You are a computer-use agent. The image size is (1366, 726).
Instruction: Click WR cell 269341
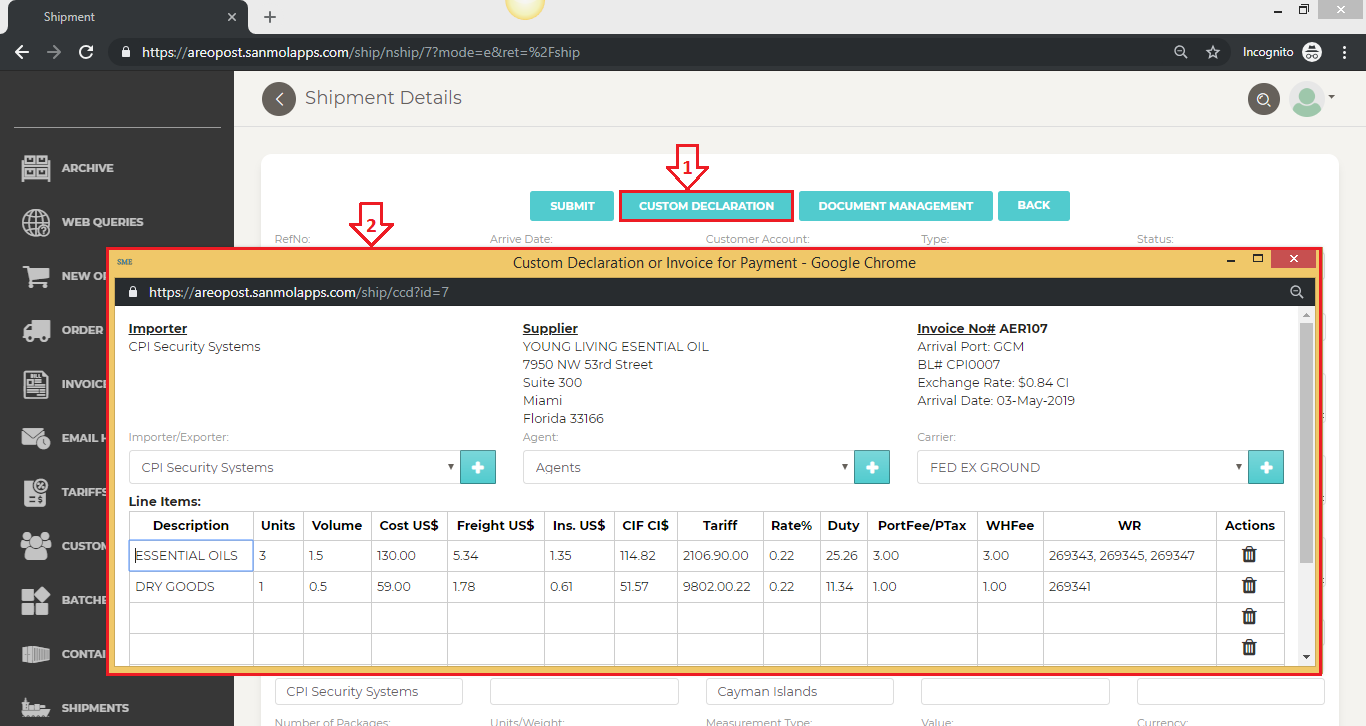pyautogui.click(x=1130, y=587)
